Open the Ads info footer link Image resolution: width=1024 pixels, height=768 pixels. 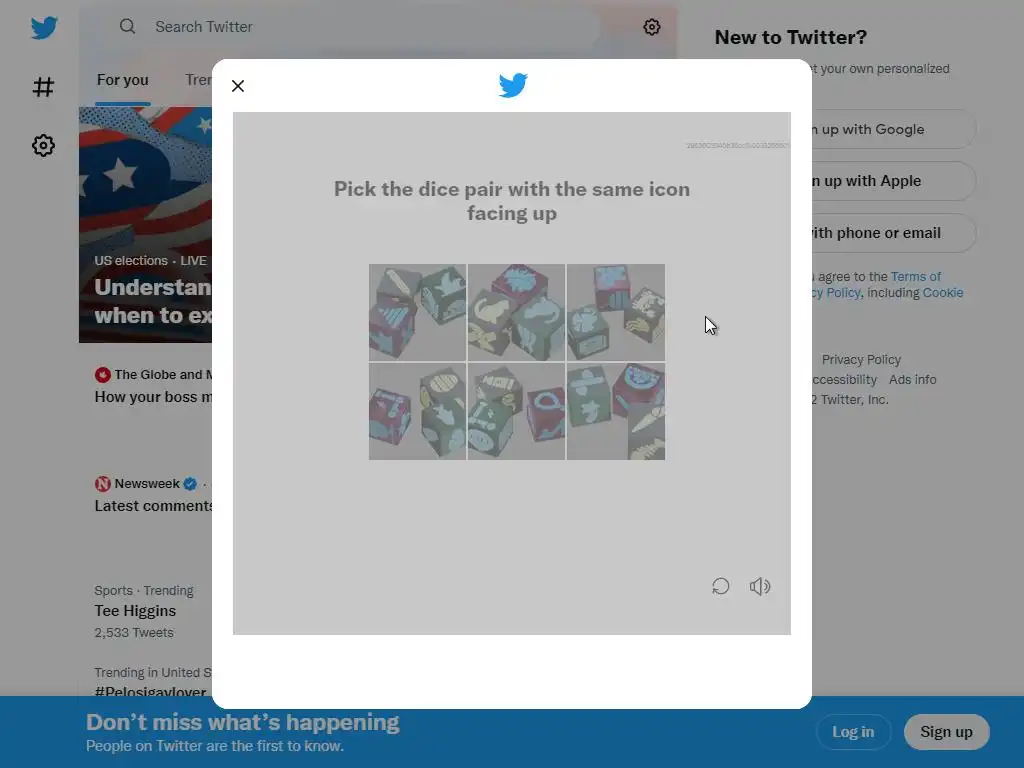[912, 379]
